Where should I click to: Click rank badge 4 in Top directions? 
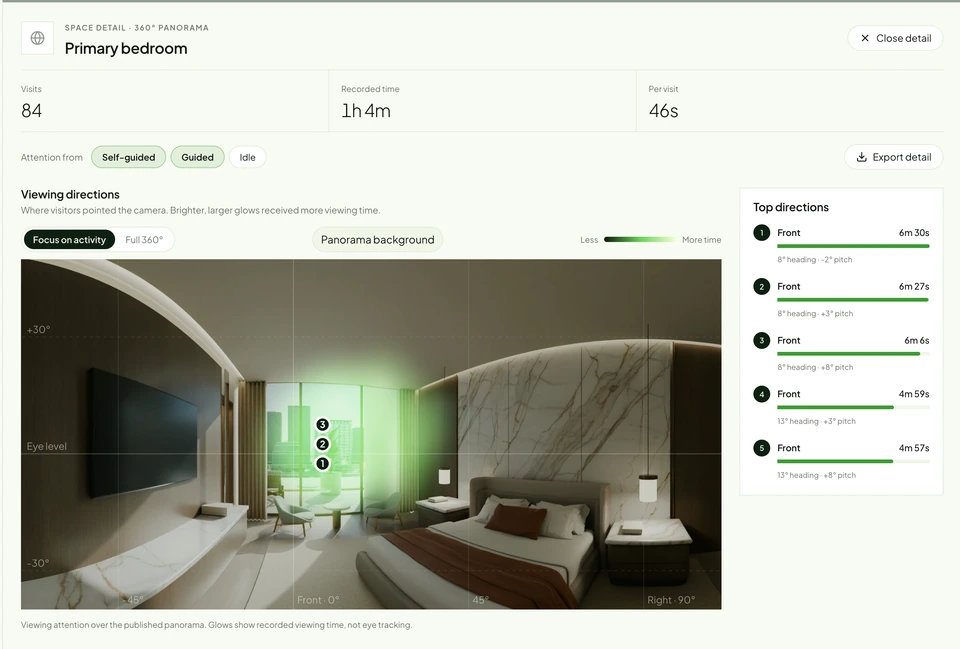click(x=762, y=394)
